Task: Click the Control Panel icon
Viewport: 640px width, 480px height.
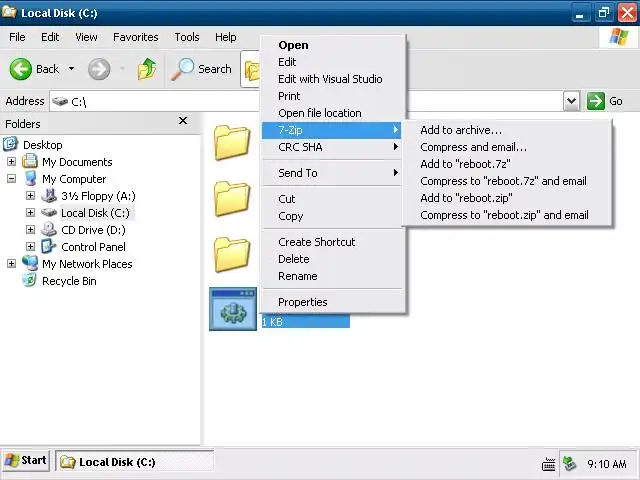Action: (49, 246)
